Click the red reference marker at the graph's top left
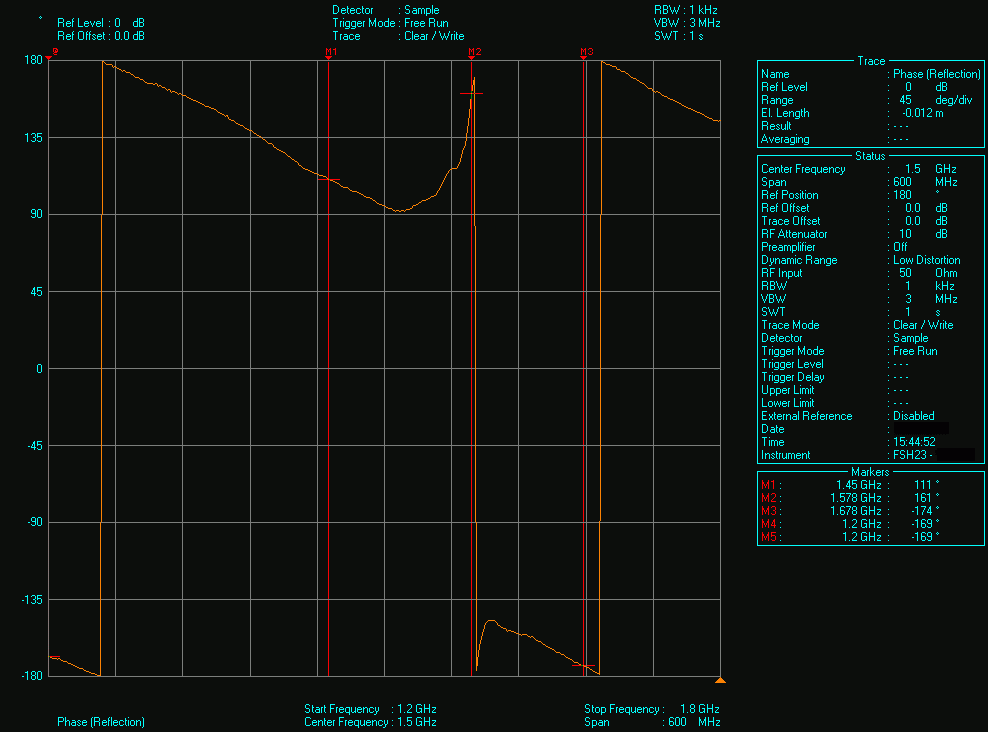Image resolution: width=988 pixels, height=732 pixels. click(x=52, y=53)
